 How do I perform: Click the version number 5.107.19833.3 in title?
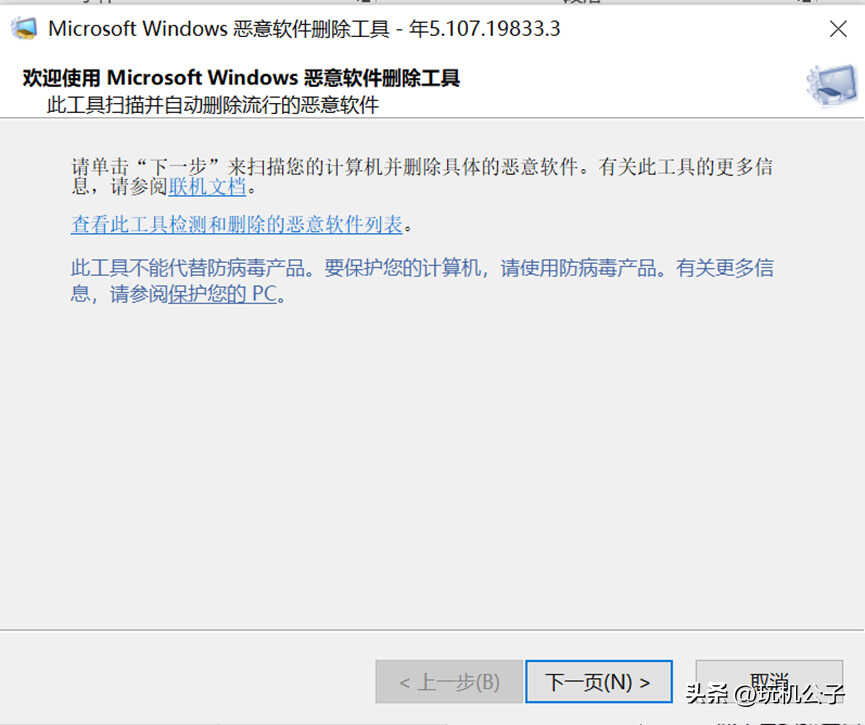494,29
